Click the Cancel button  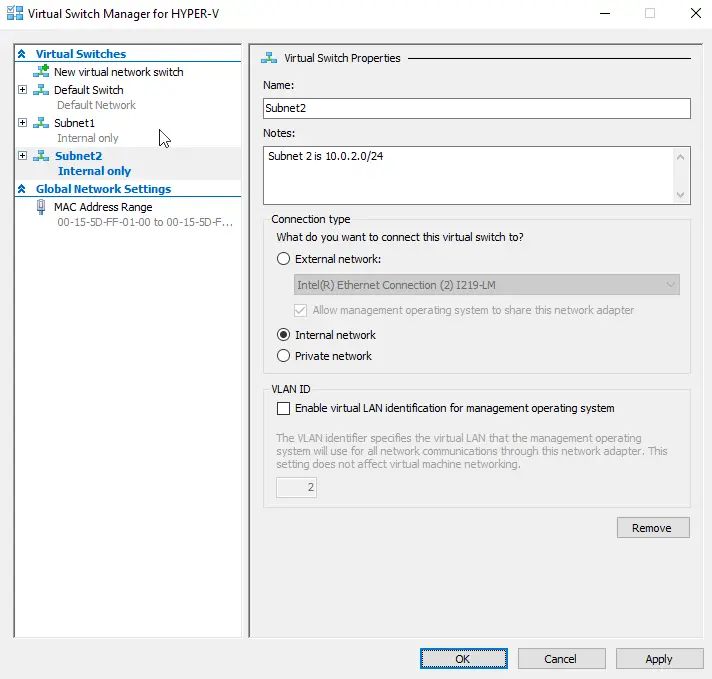[561, 659]
